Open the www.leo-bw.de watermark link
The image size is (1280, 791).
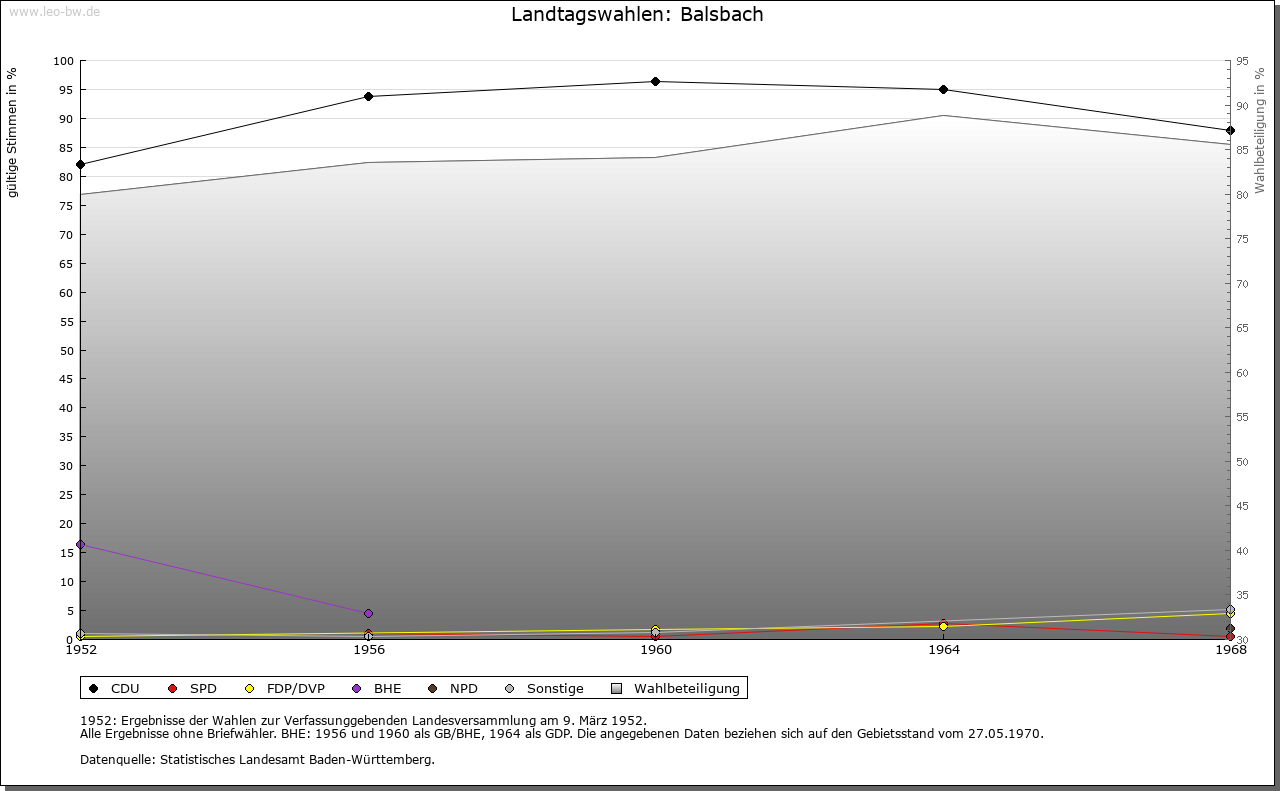coord(53,12)
